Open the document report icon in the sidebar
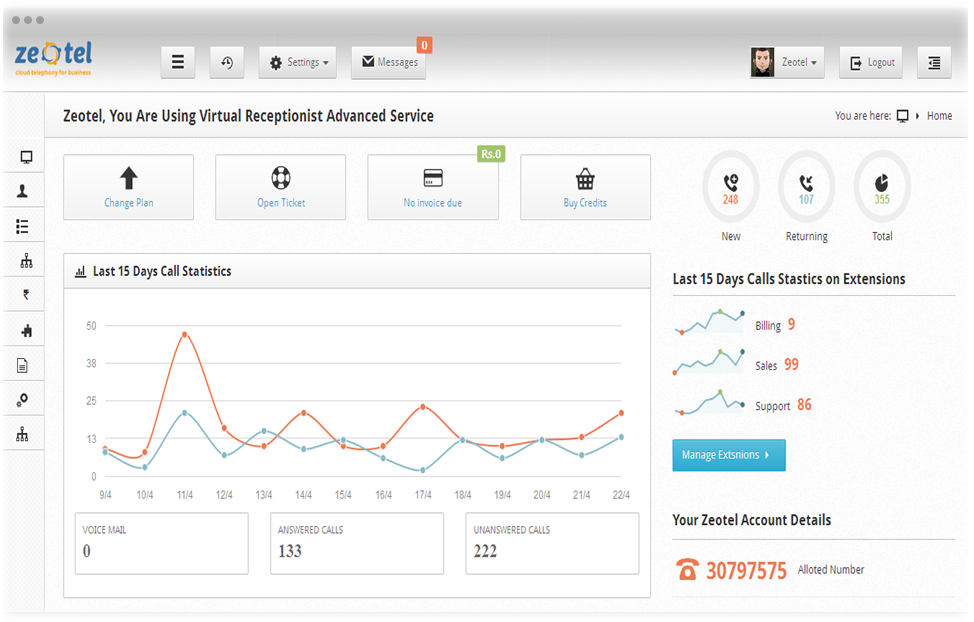Screen dimensions: 974x622 tap(22, 365)
